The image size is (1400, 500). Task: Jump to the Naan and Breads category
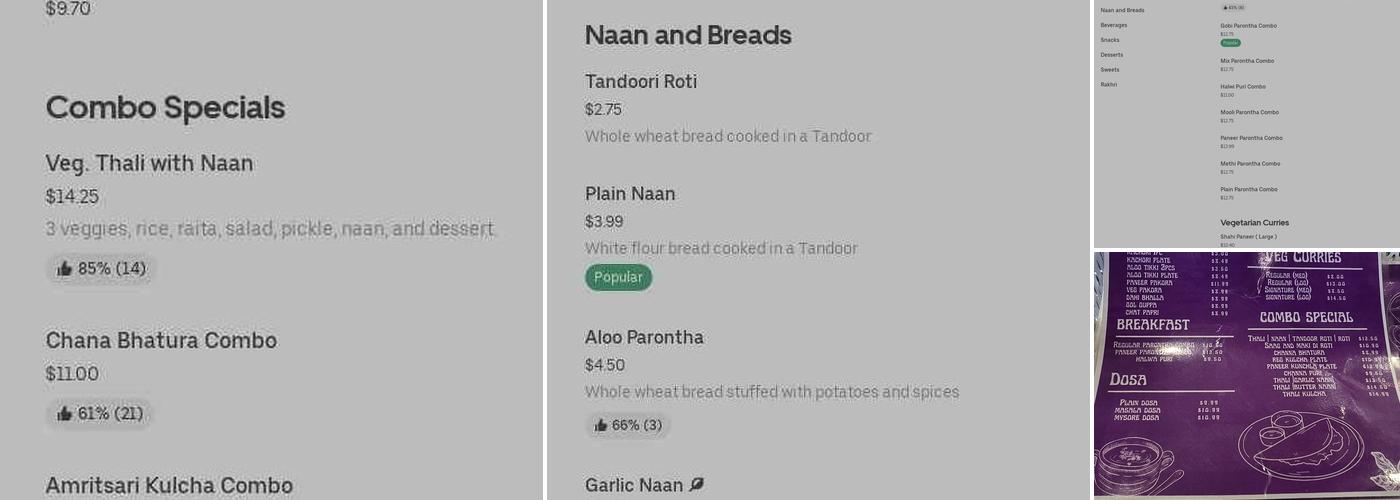(1122, 10)
